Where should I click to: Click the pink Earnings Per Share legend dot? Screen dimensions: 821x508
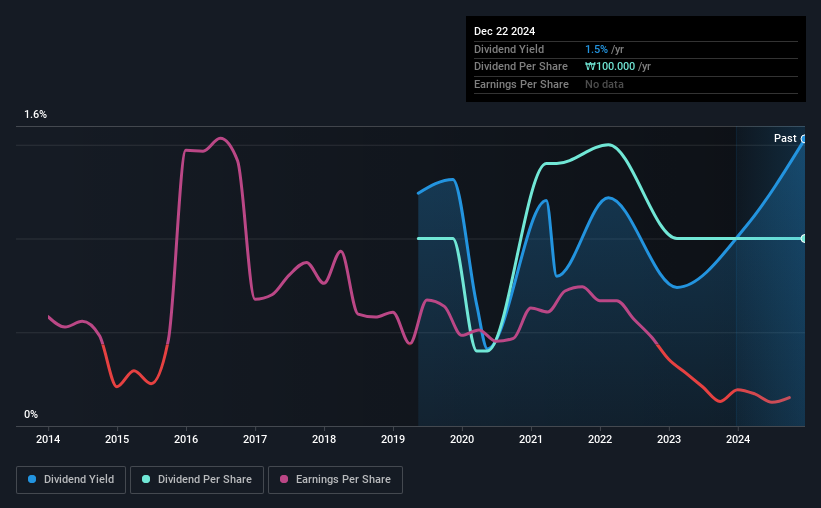284,479
